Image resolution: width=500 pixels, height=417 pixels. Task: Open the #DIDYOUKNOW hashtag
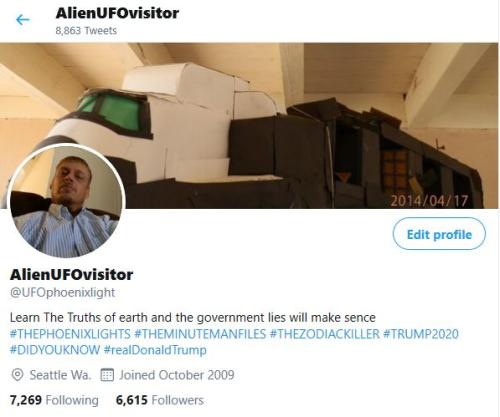coord(55,350)
